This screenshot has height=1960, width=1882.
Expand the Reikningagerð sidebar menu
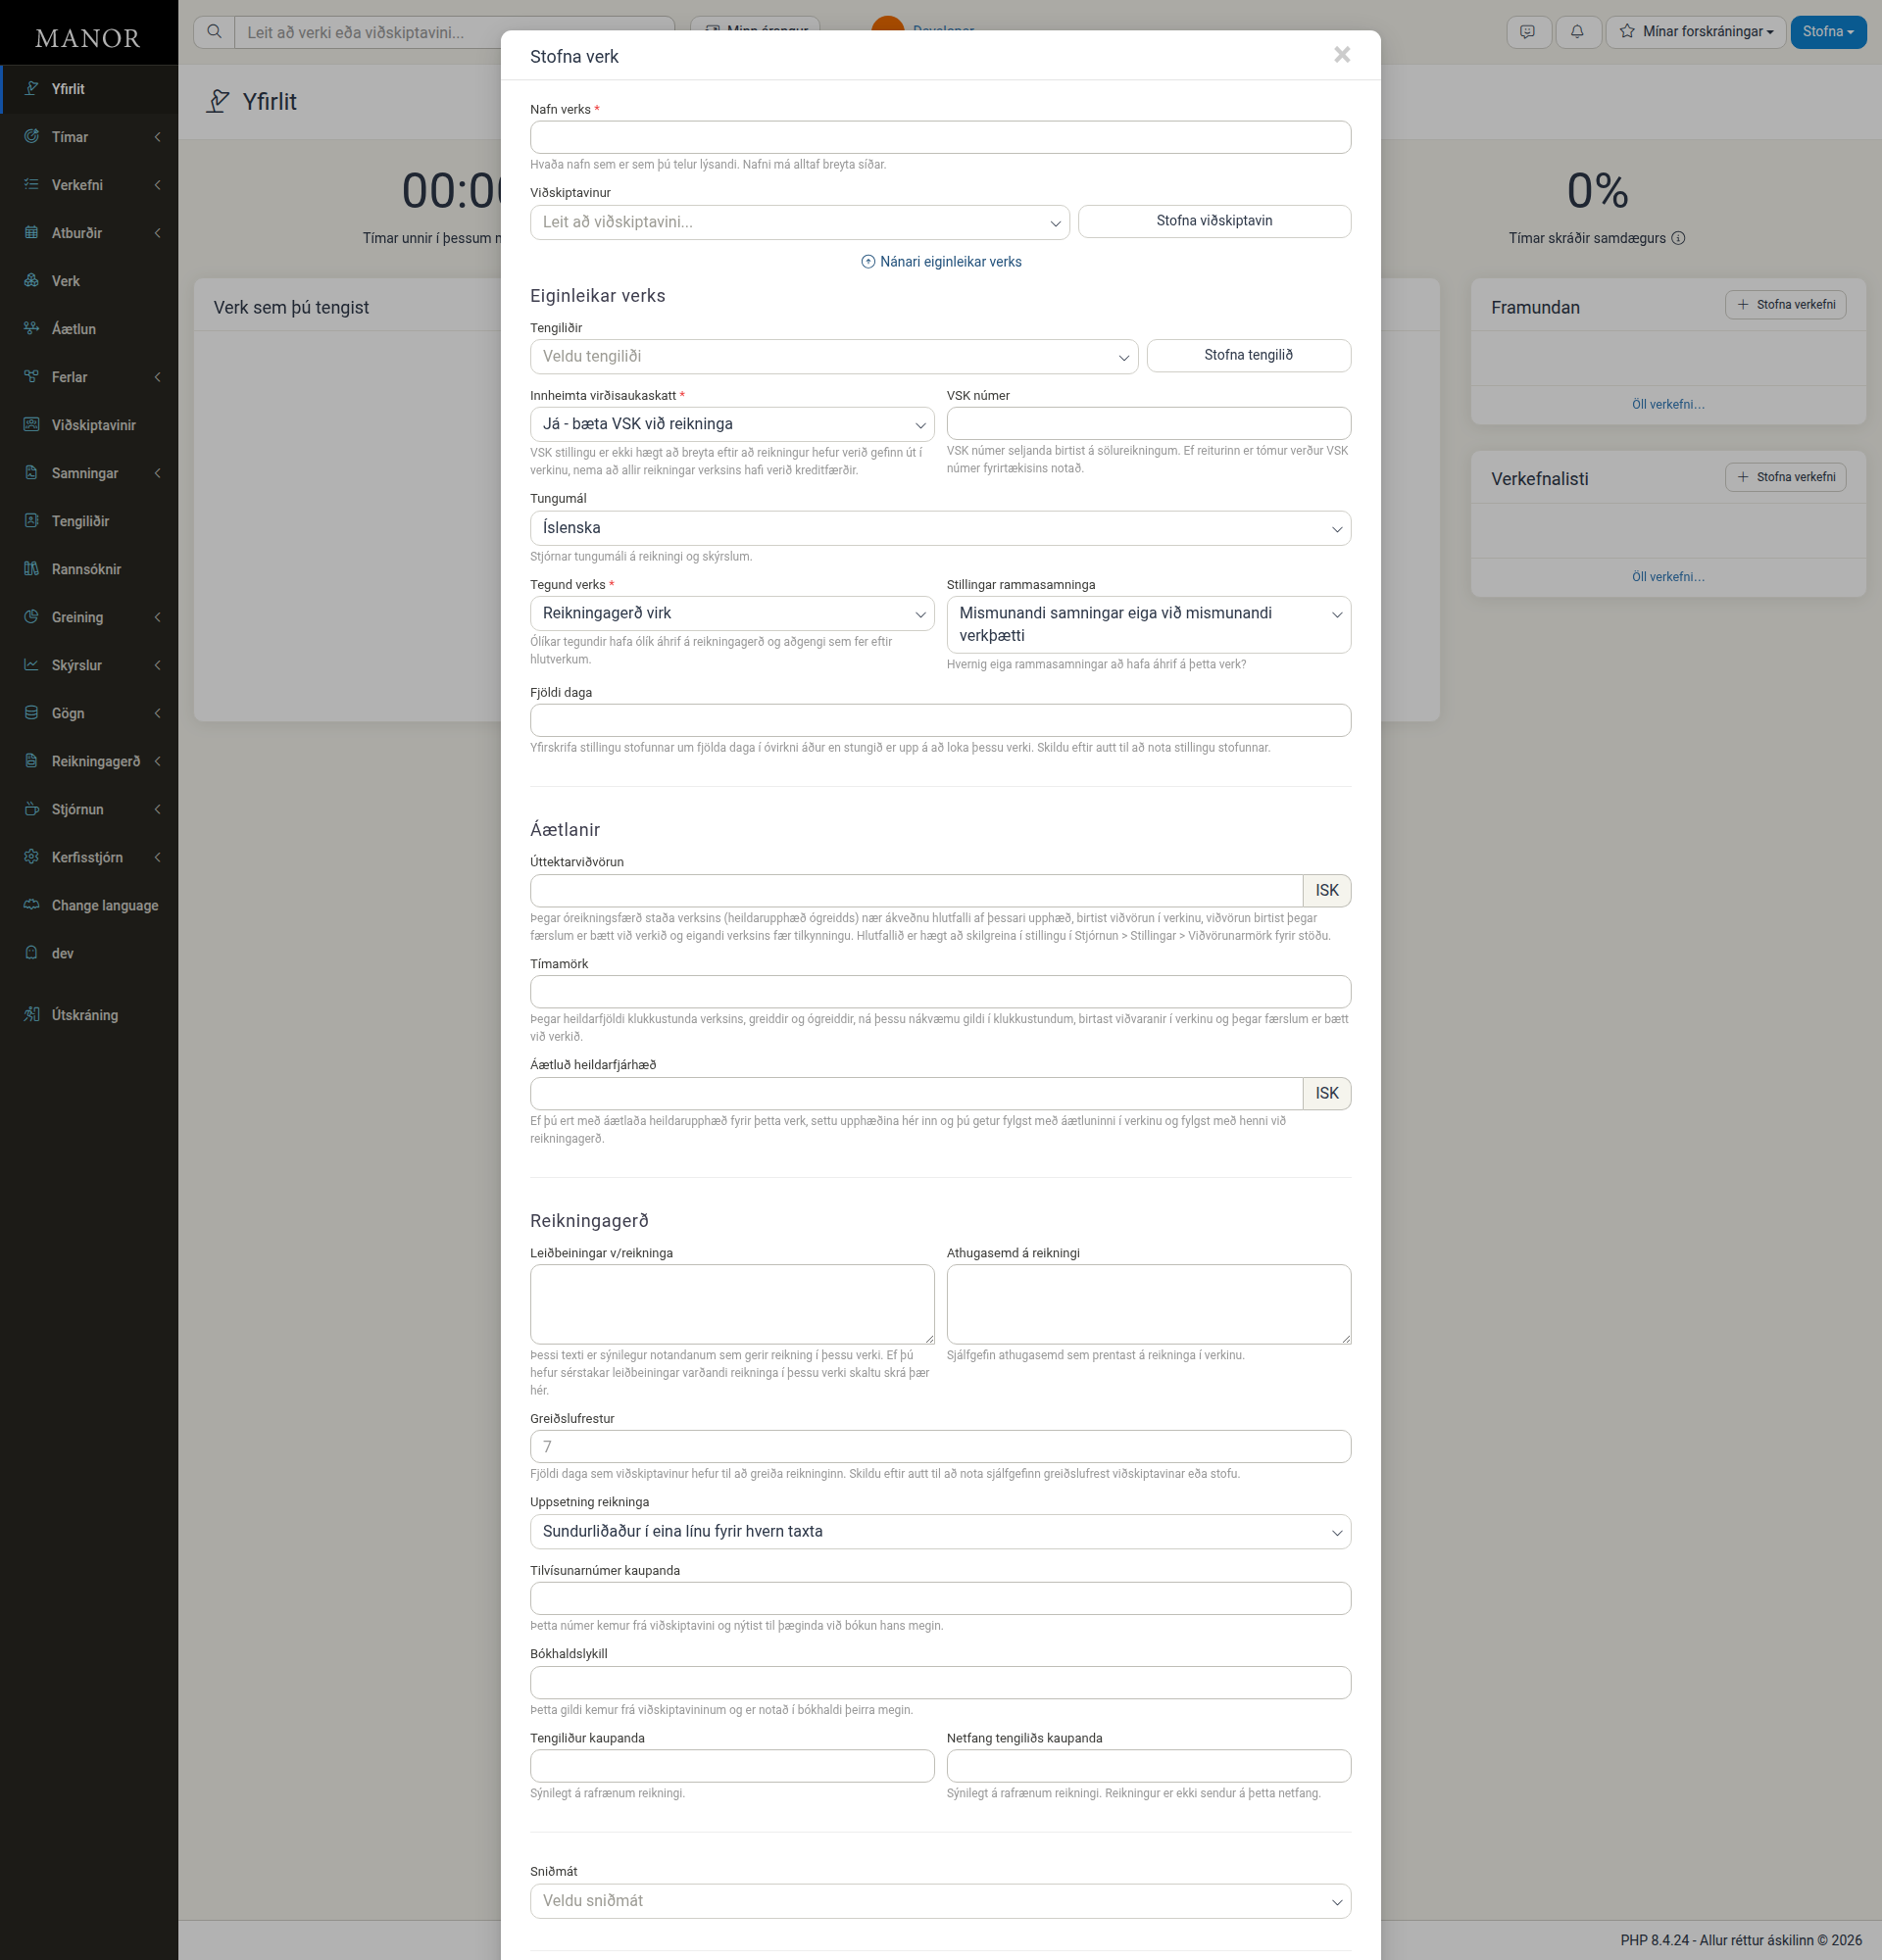point(89,761)
